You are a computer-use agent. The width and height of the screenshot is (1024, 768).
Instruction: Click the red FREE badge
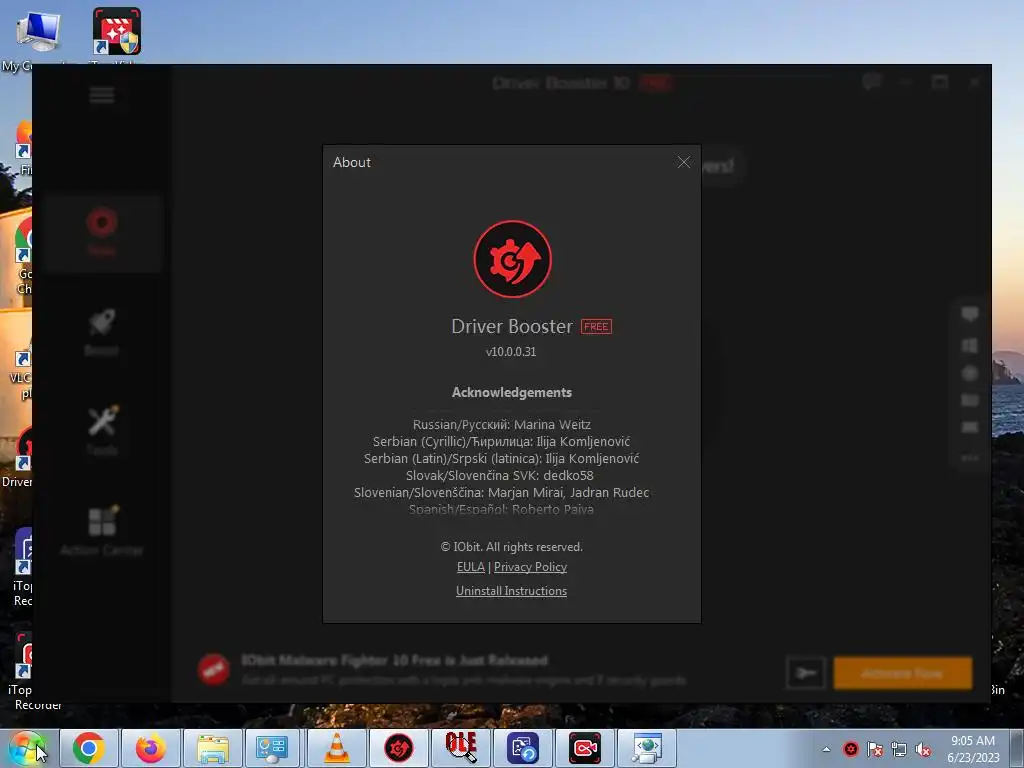coord(596,327)
